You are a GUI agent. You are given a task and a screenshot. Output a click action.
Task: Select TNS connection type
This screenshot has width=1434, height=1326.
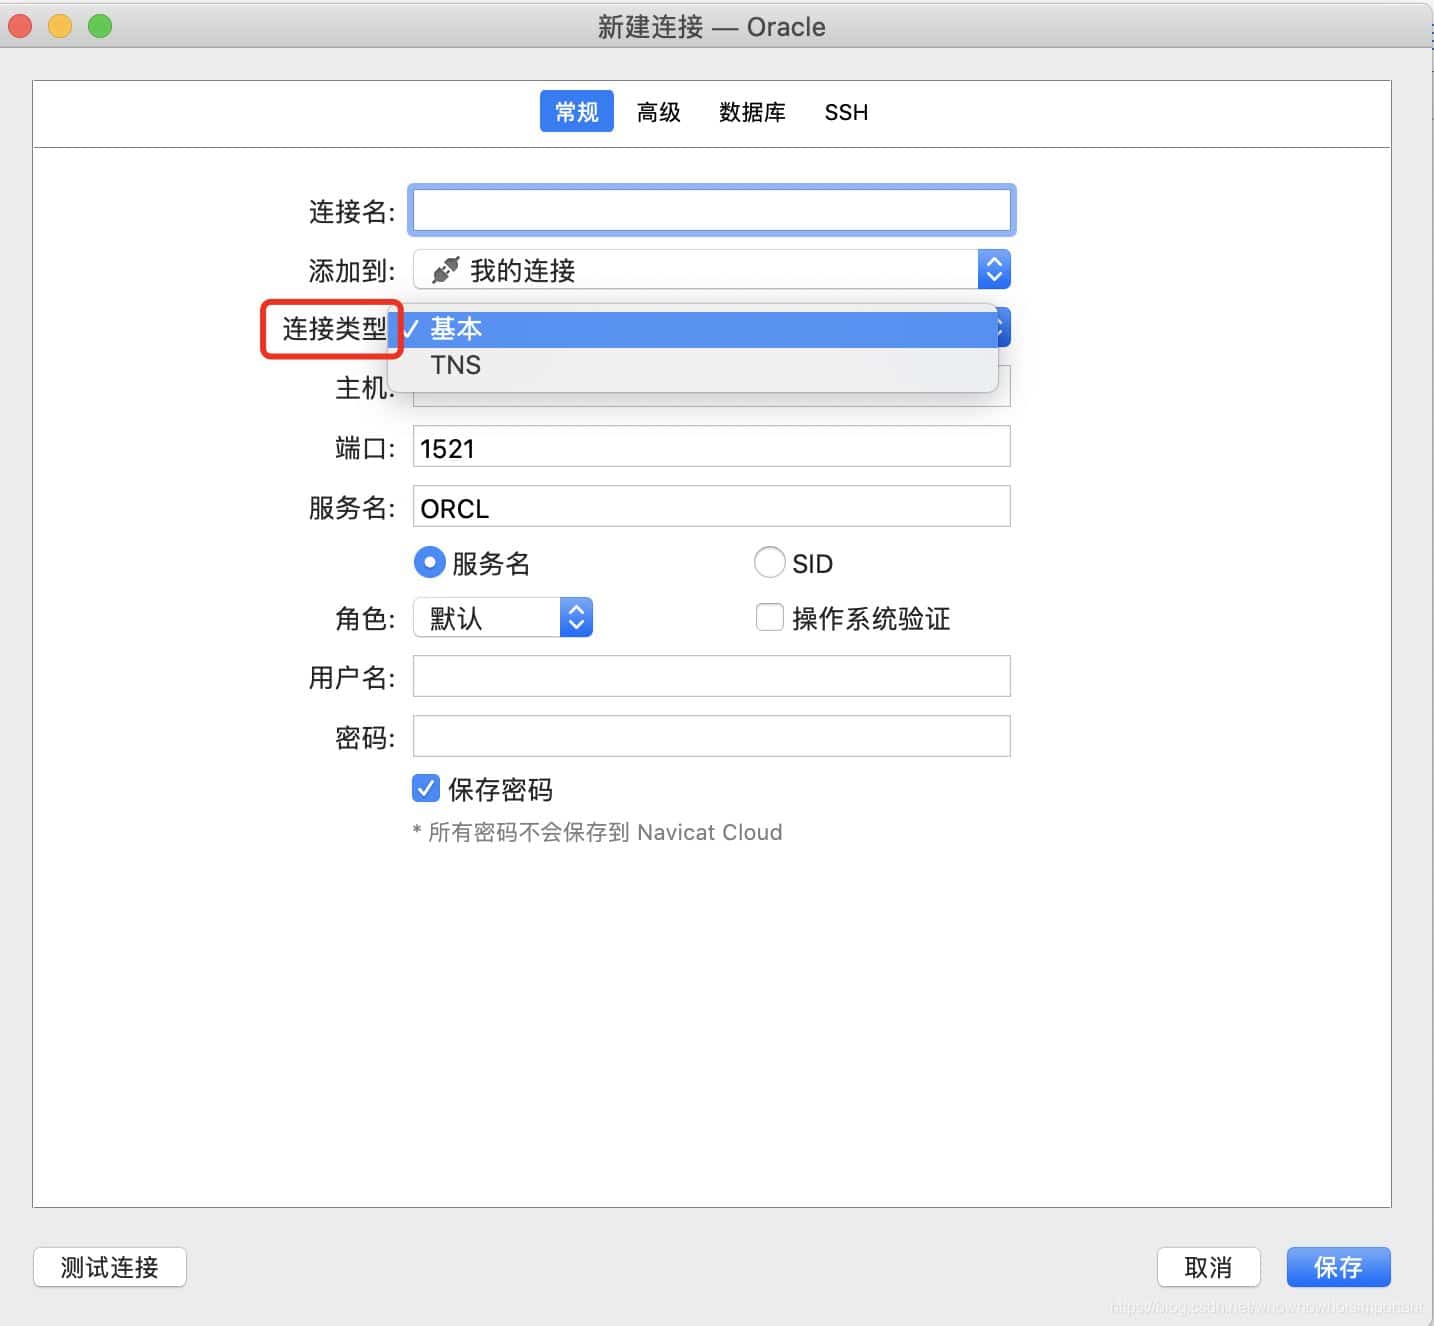(x=455, y=365)
